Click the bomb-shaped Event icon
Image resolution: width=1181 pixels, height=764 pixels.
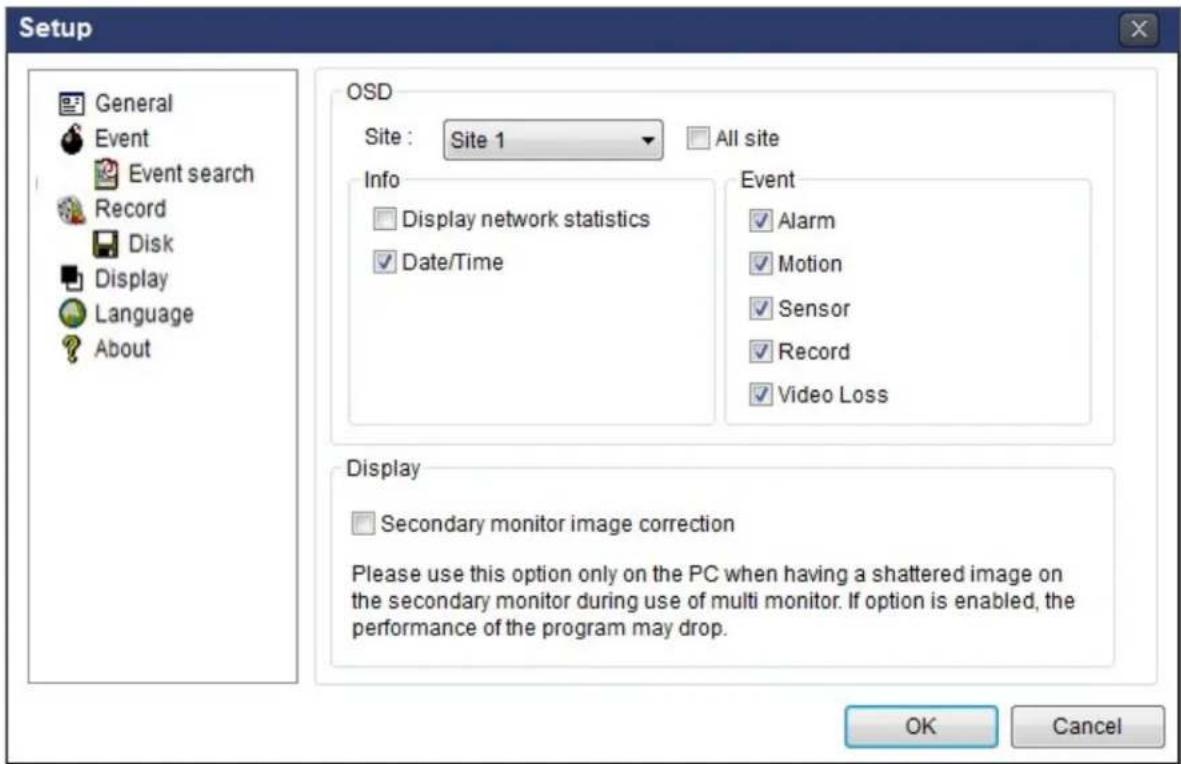72,139
